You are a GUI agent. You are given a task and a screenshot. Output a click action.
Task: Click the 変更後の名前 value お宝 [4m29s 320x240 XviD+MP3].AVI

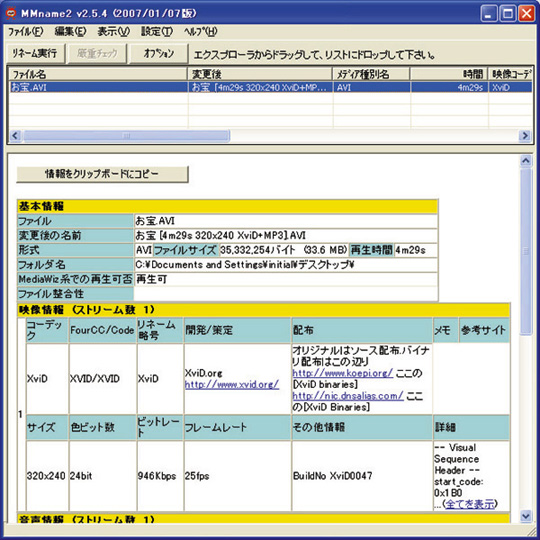point(221,236)
